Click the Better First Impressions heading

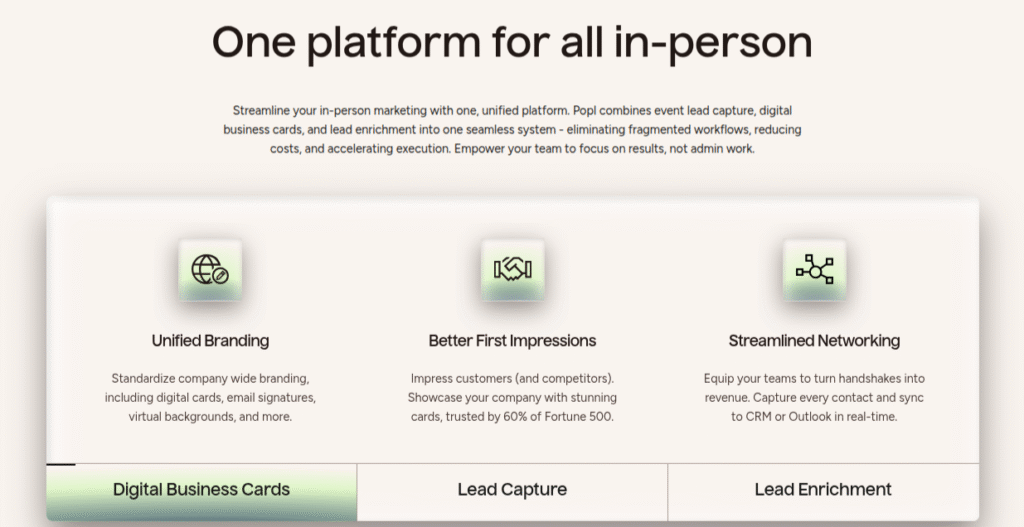512,341
